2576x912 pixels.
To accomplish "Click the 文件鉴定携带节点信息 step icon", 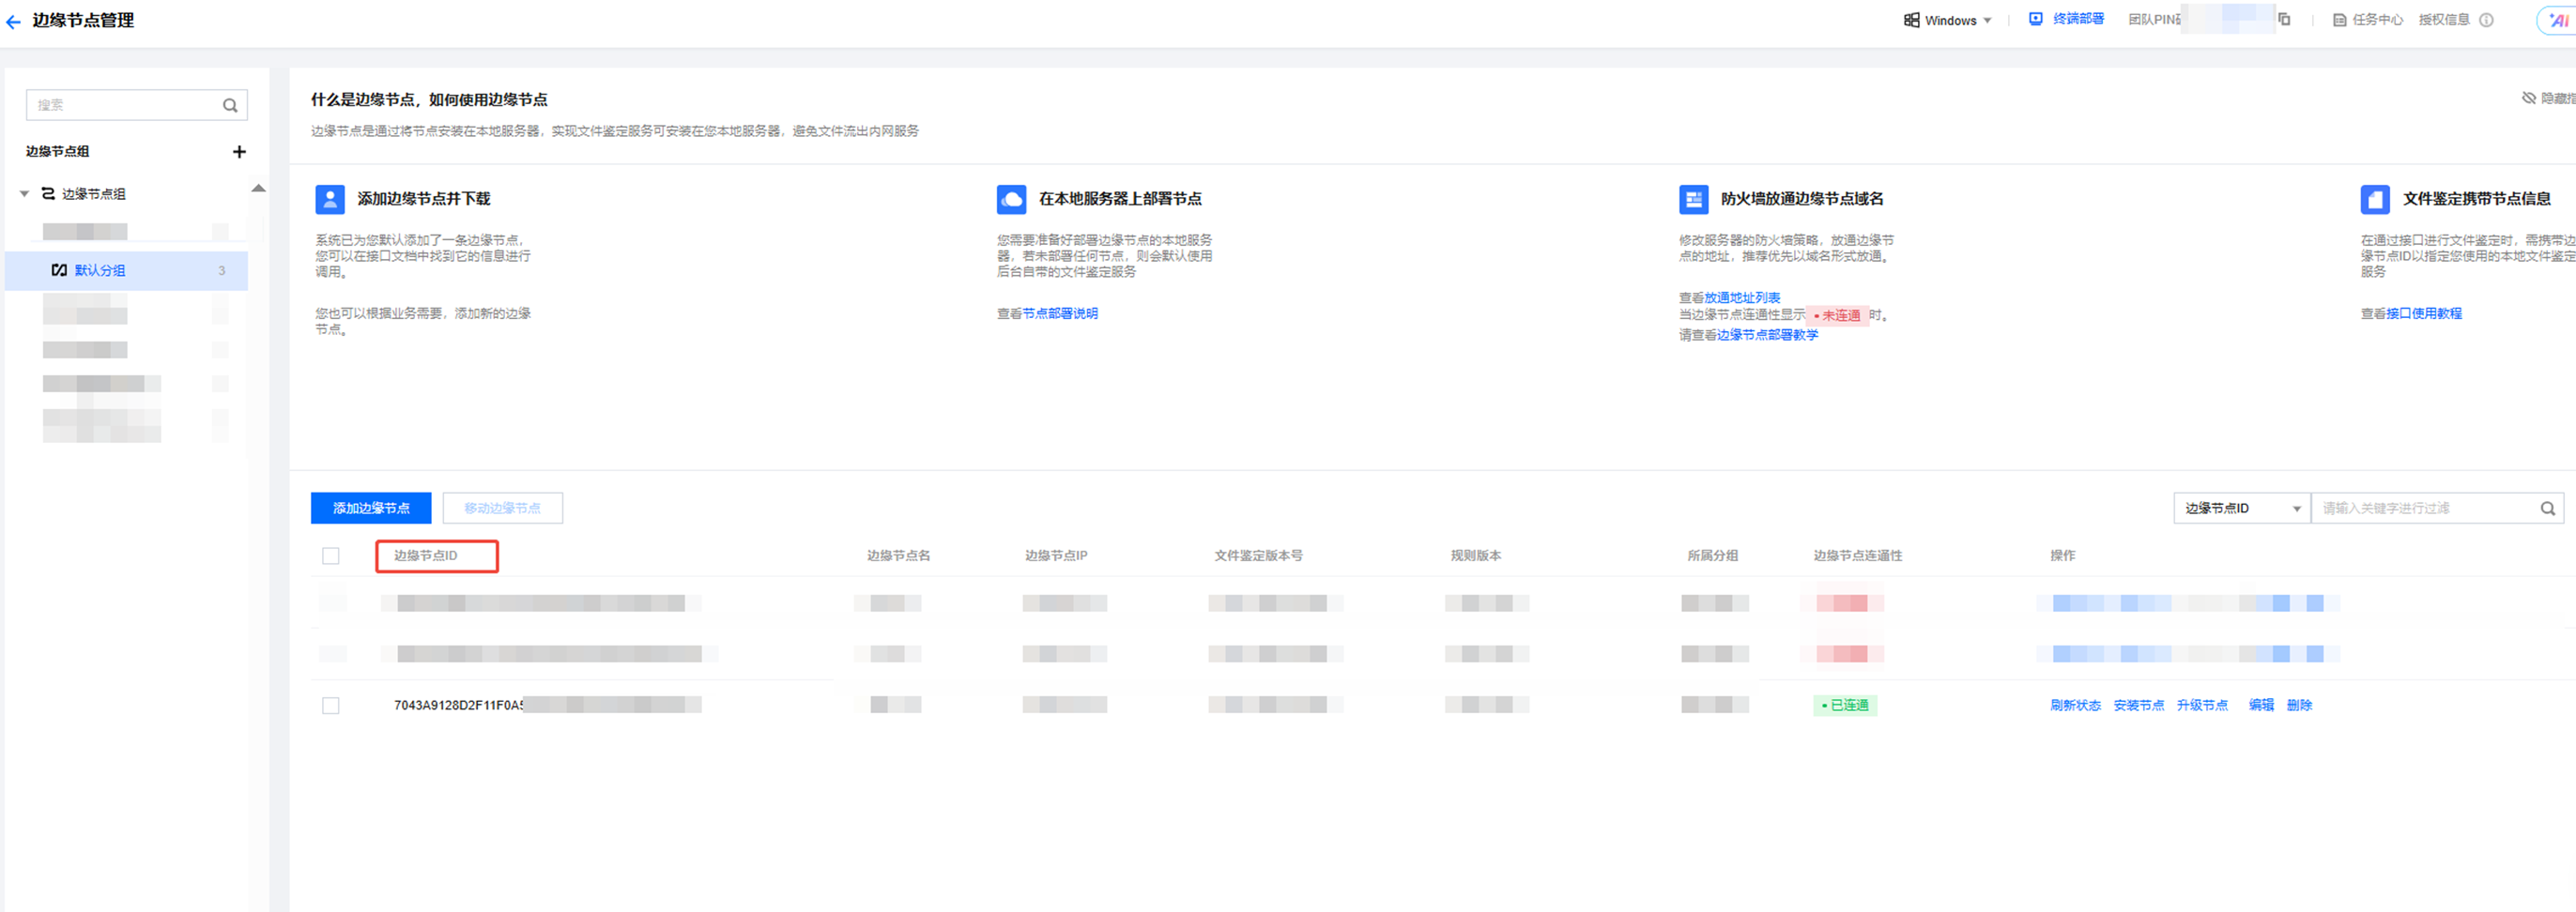I will tap(2375, 199).
